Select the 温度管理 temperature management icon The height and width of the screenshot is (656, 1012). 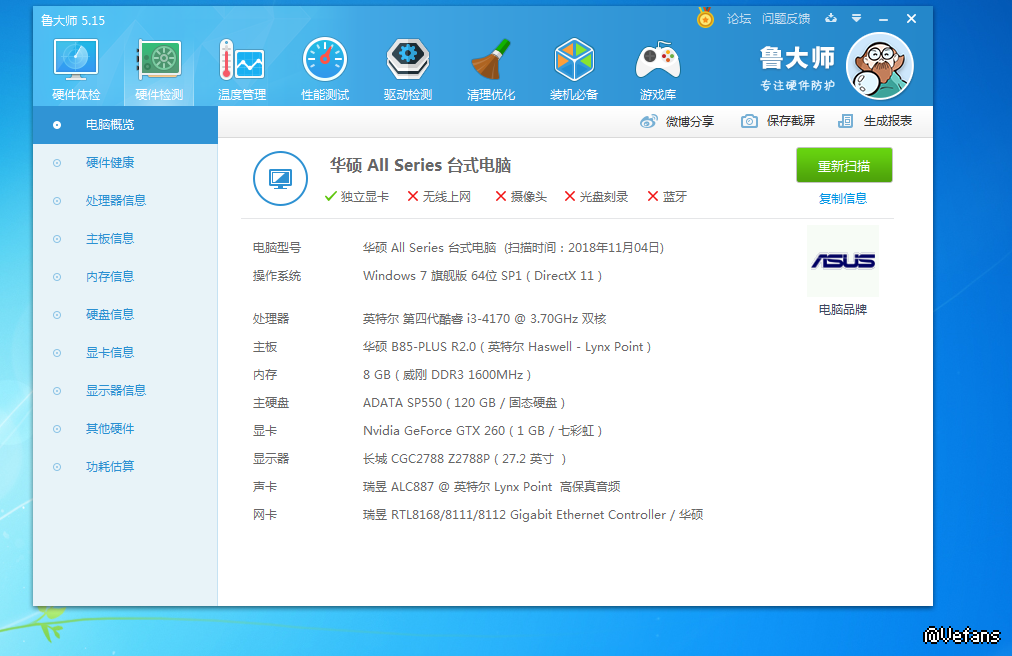click(242, 69)
